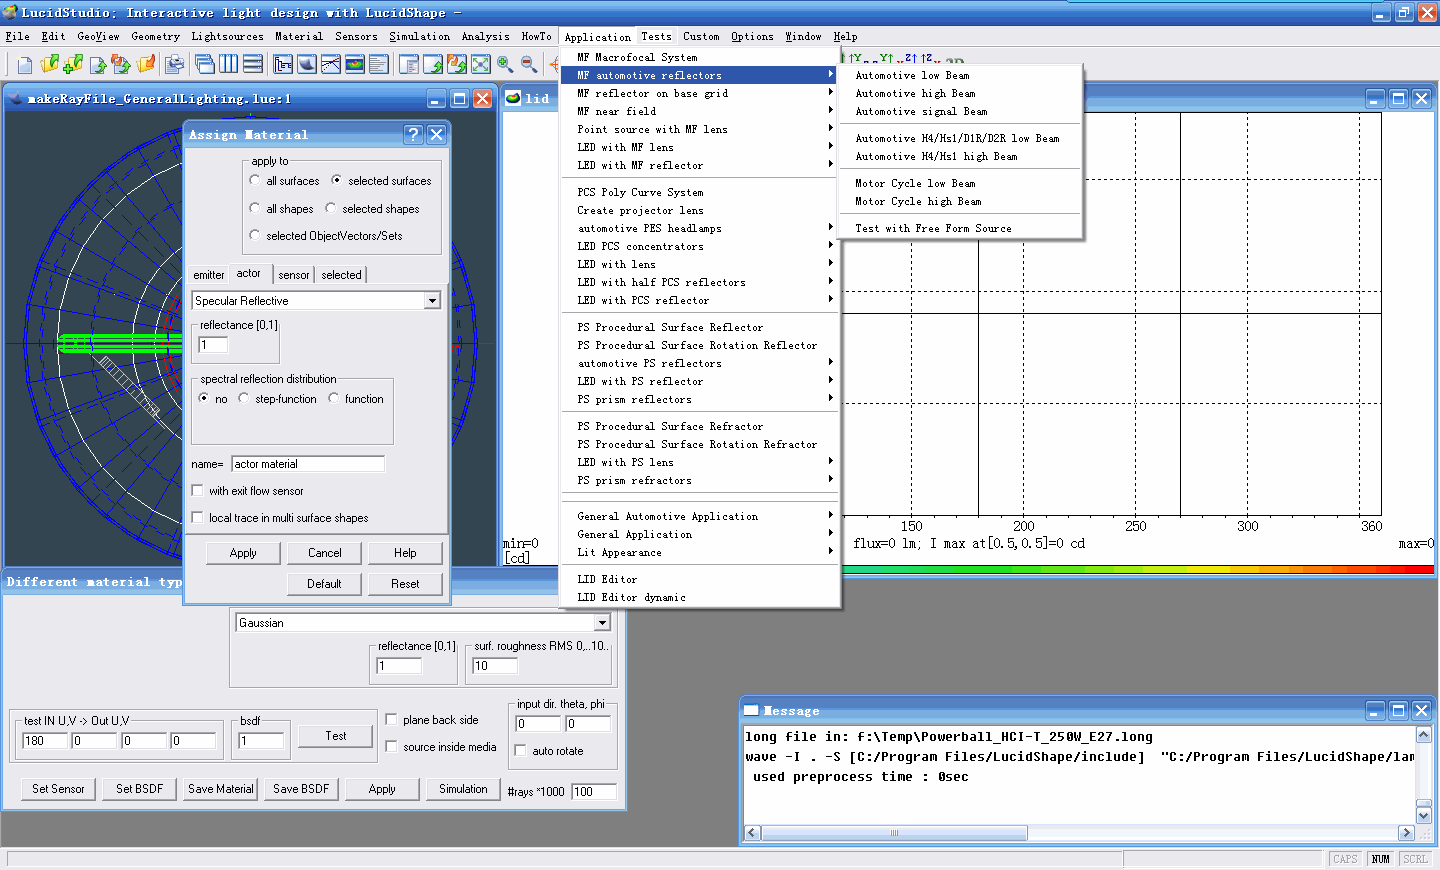The width and height of the screenshot is (1440, 870).
Task: Click the text listing view icon
Action: click(x=379, y=65)
